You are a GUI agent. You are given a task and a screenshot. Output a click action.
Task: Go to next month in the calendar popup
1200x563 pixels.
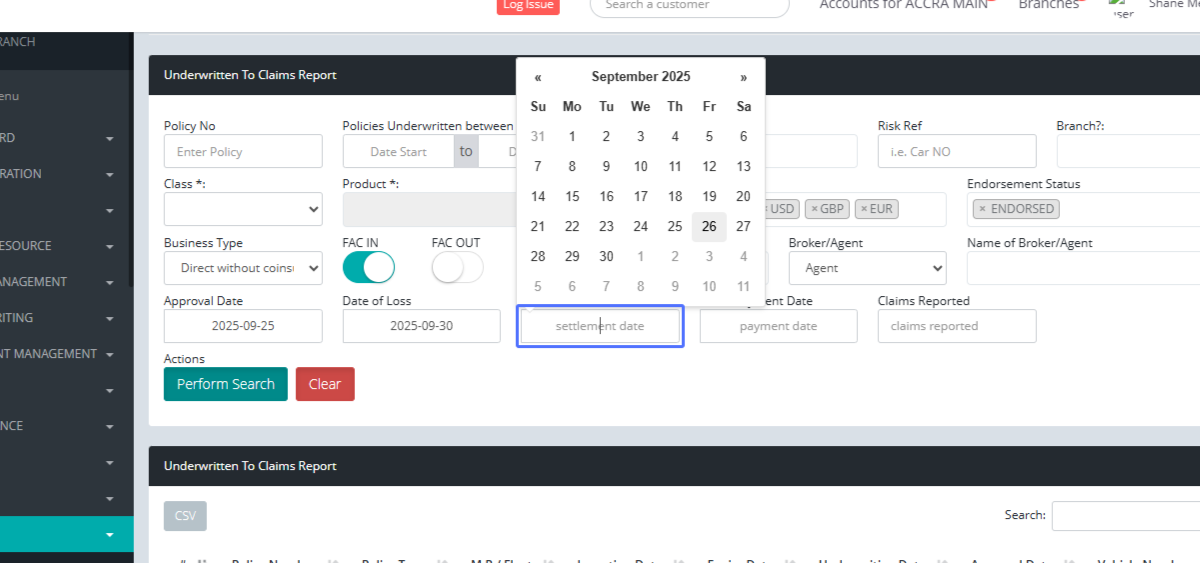(x=743, y=77)
